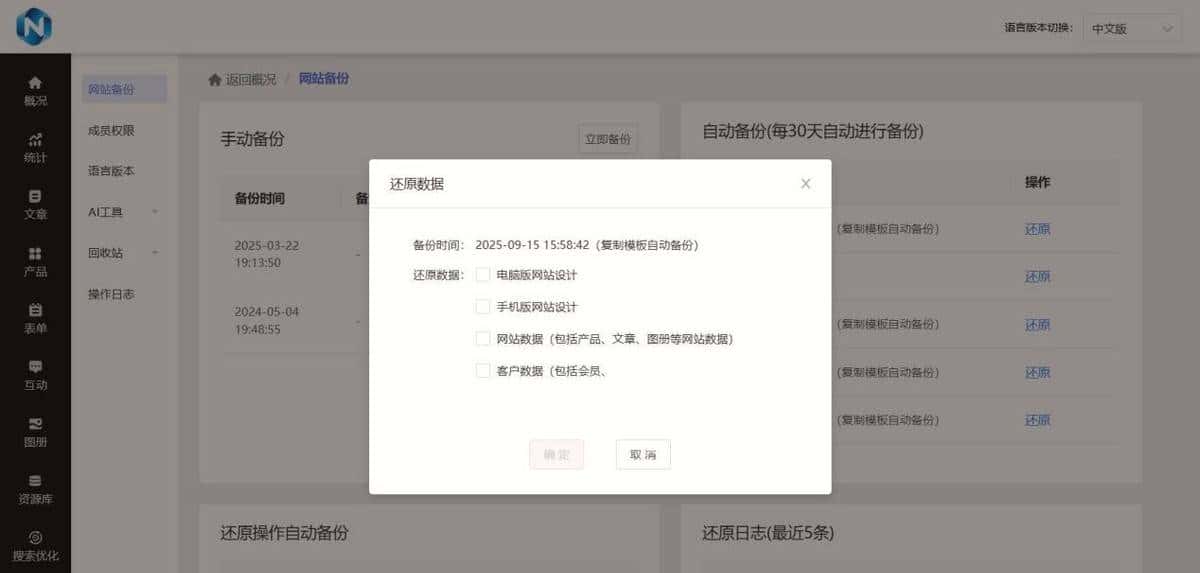The height and width of the screenshot is (573, 1200).
Task: Click the 操作 column header
Action: (1038, 182)
